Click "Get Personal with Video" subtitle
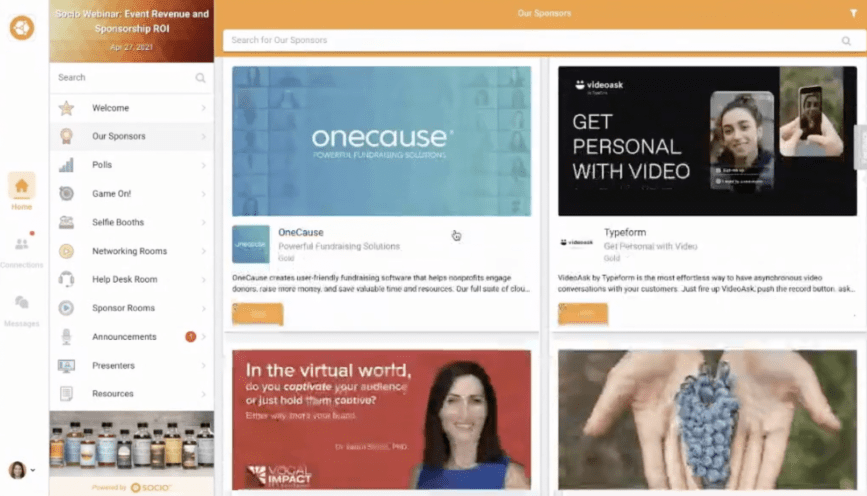 pyautogui.click(x=650, y=246)
